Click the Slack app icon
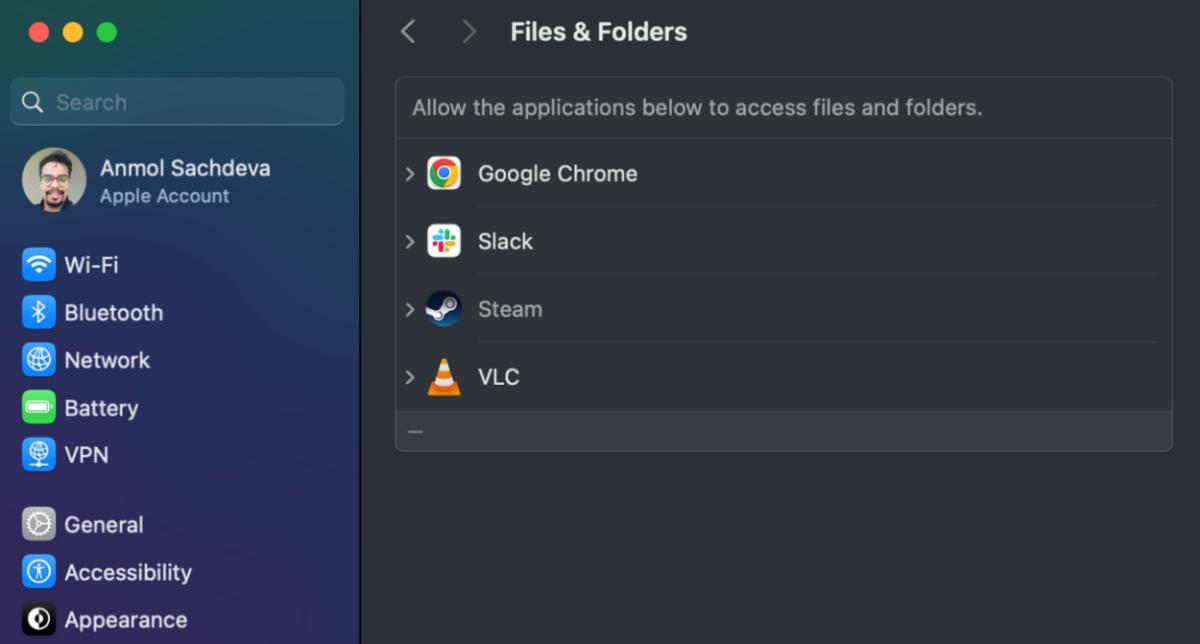1200x644 pixels. (444, 241)
